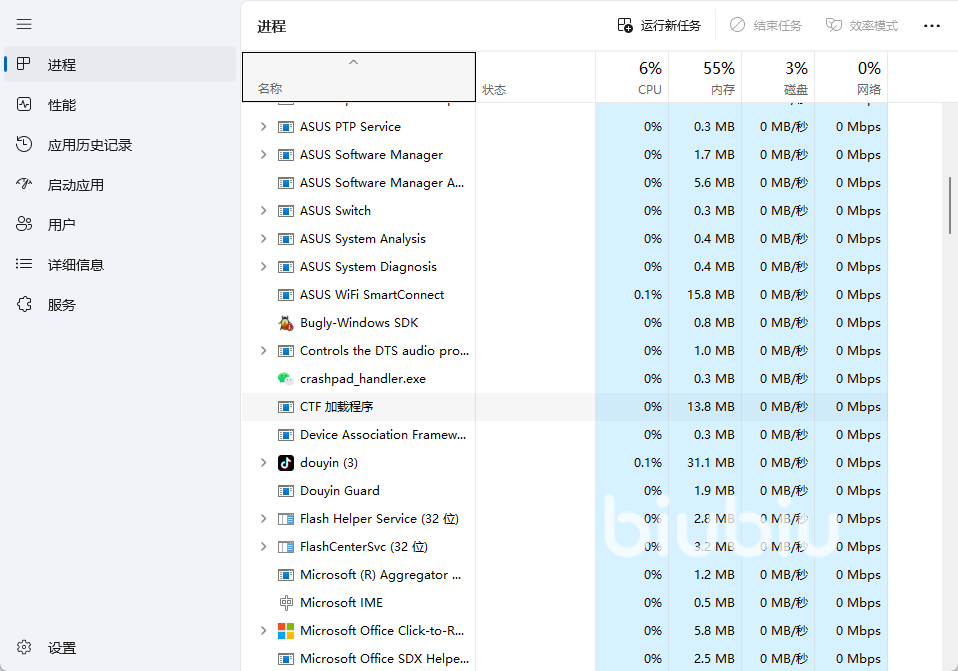Click the hamburger navigation menu icon
The height and width of the screenshot is (671, 958).
[x=24, y=24]
